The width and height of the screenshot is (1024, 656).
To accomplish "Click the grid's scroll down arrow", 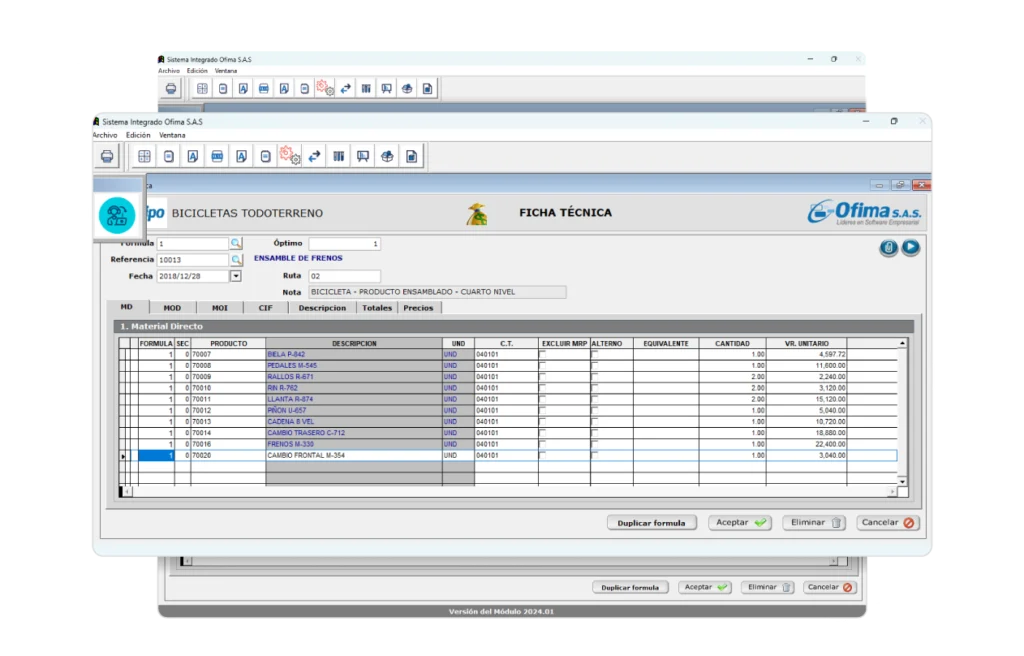I will click(x=902, y=482).
